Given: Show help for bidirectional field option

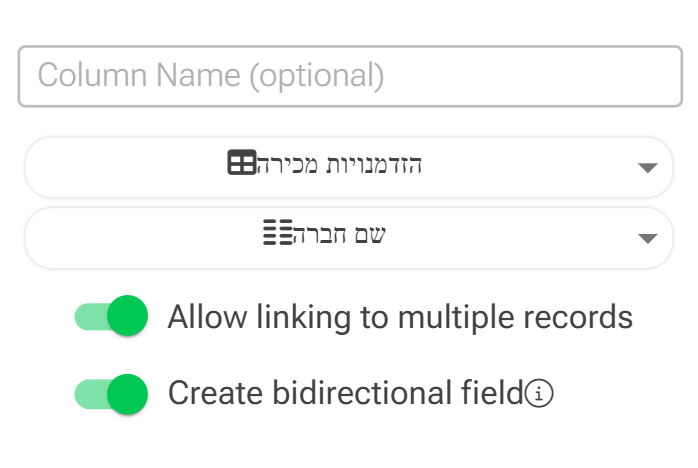Looking at the screenshot, I should coord(539,394).
